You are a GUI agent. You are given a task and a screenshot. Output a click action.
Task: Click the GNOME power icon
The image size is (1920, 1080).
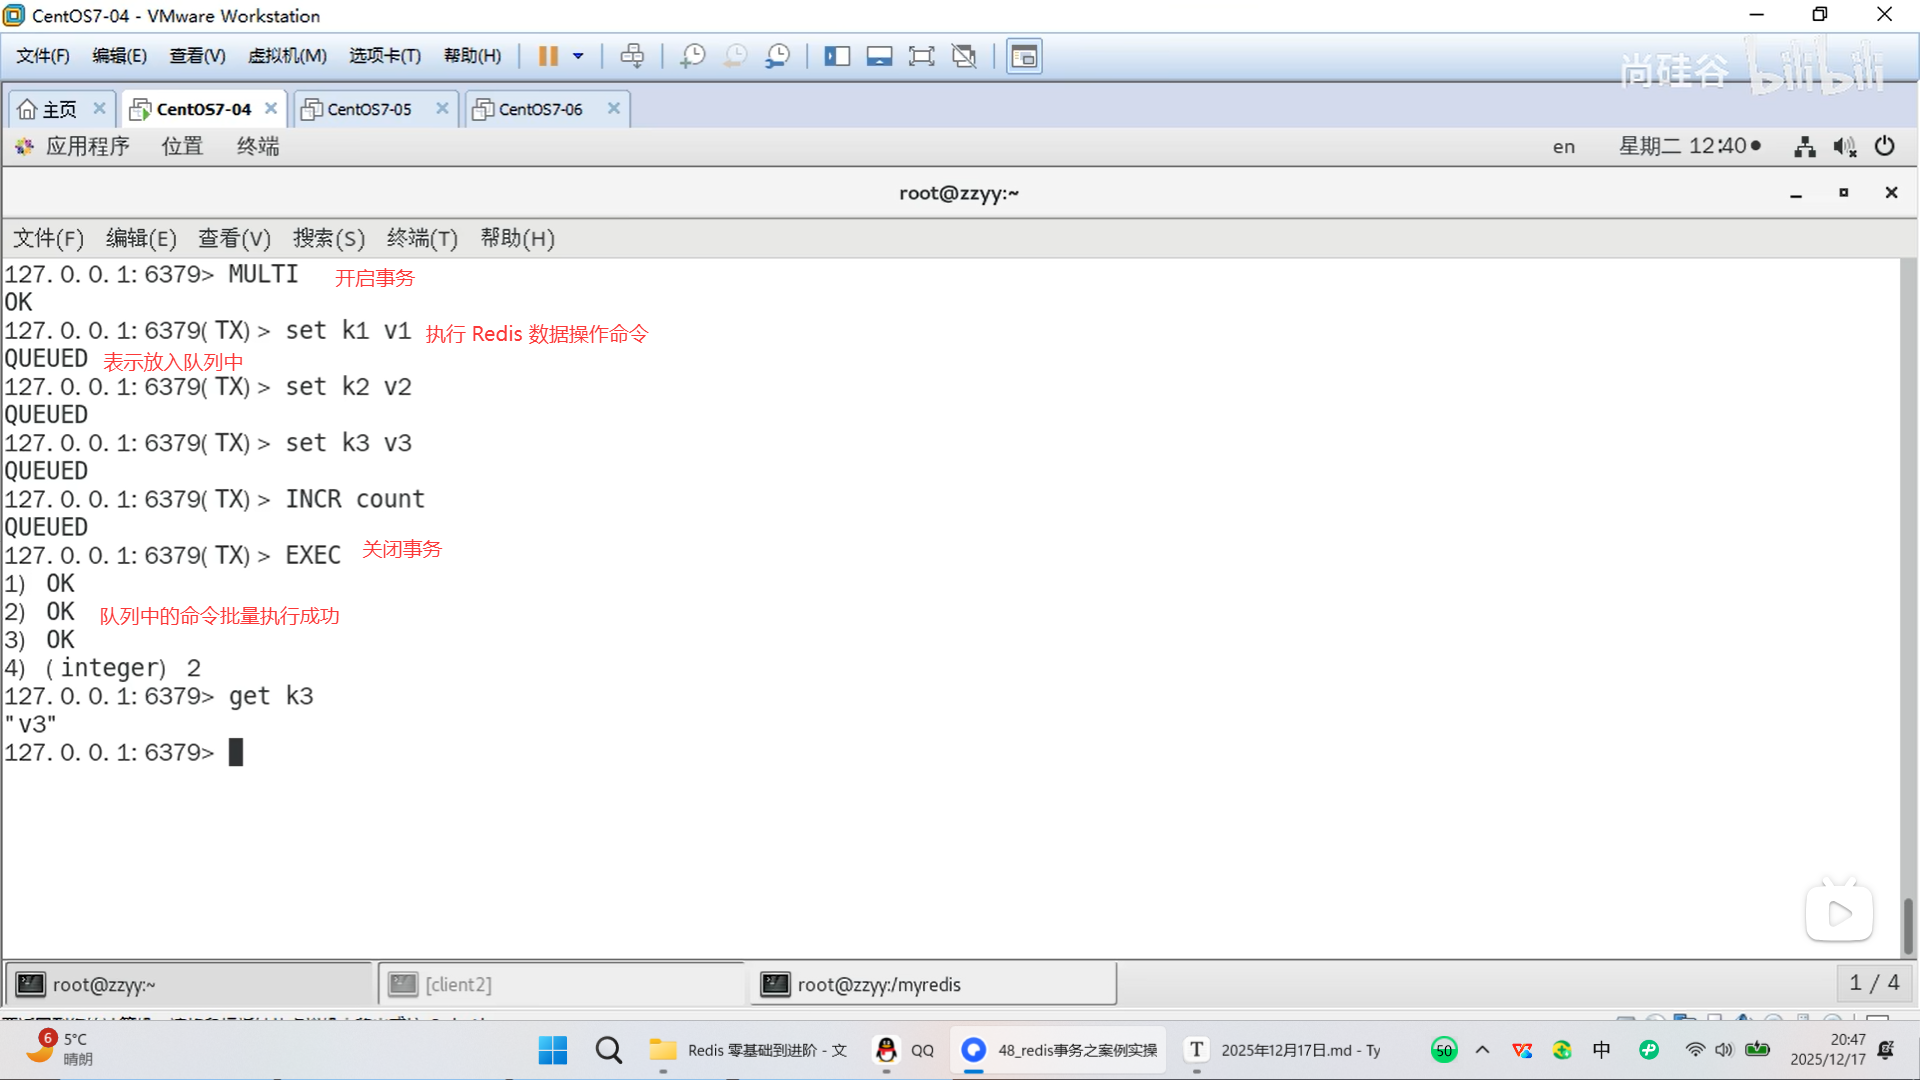click(x=1885, y=146)
